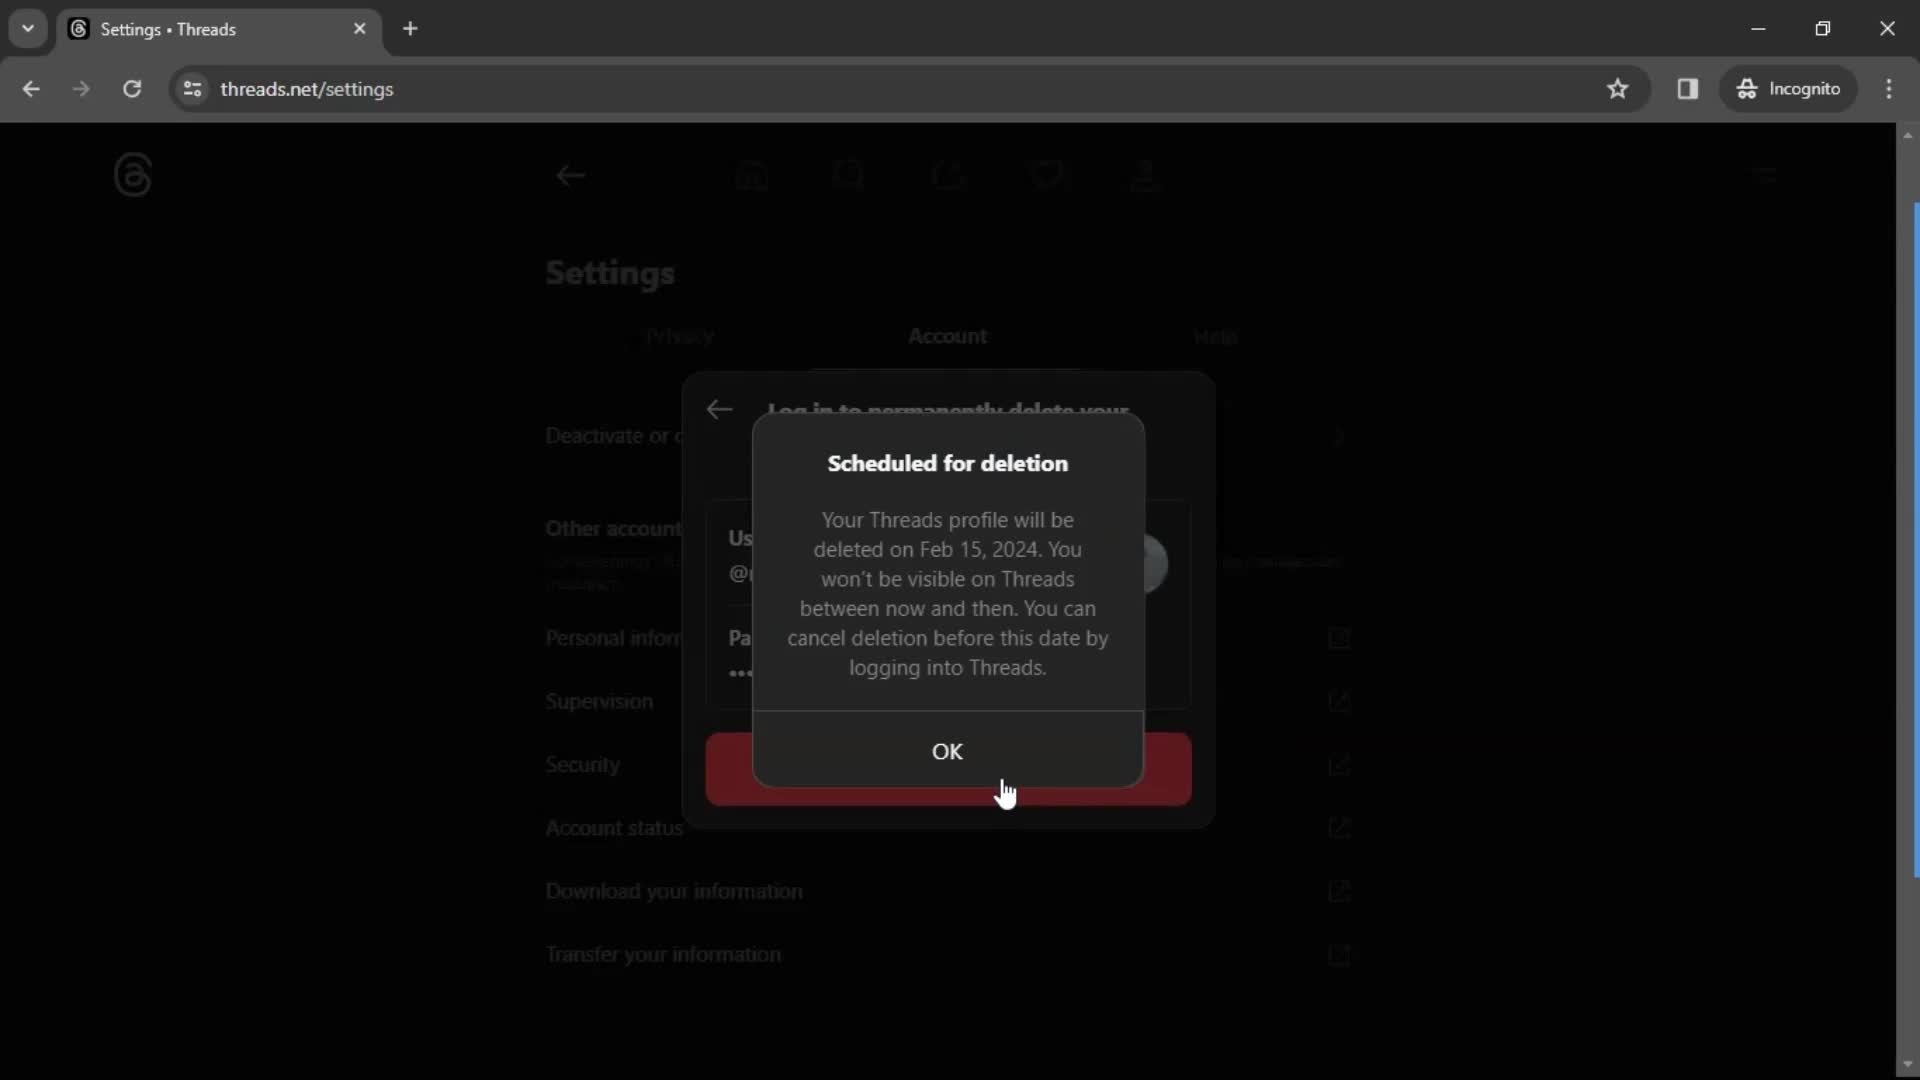Image resolution: width=1920 pixels, height=1080 pixels.
Task: Click the back arrow inside settings panel
Action: (721, 409)
